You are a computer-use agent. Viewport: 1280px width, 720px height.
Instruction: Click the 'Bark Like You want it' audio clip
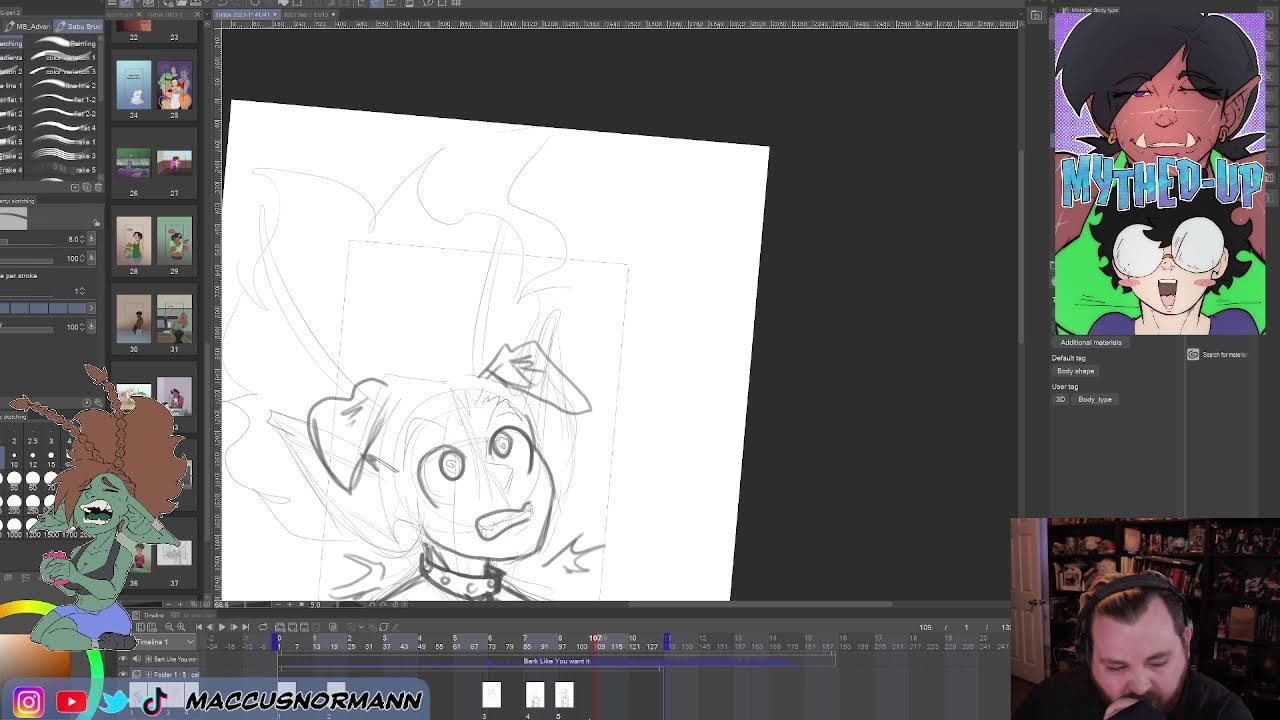[x=556, y=661]
